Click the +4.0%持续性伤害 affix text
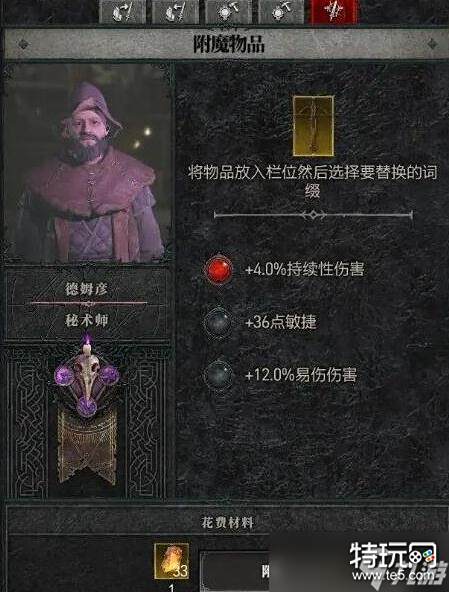 point(304,270)
